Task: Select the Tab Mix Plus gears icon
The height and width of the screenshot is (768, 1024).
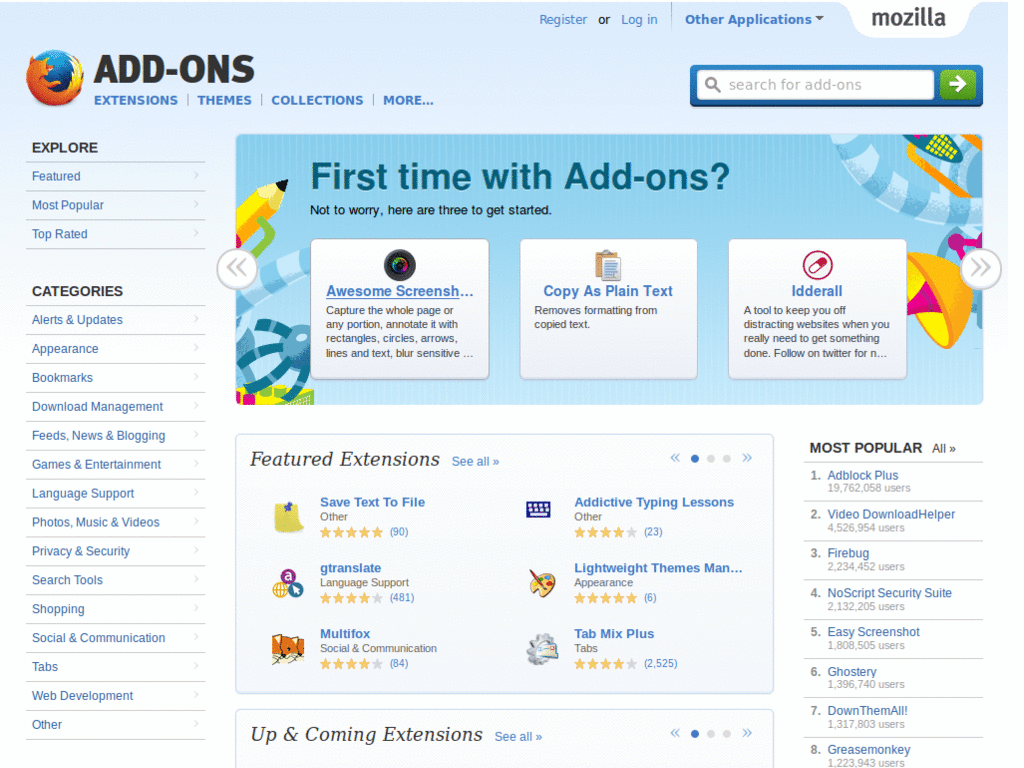Action: [541, 648]
